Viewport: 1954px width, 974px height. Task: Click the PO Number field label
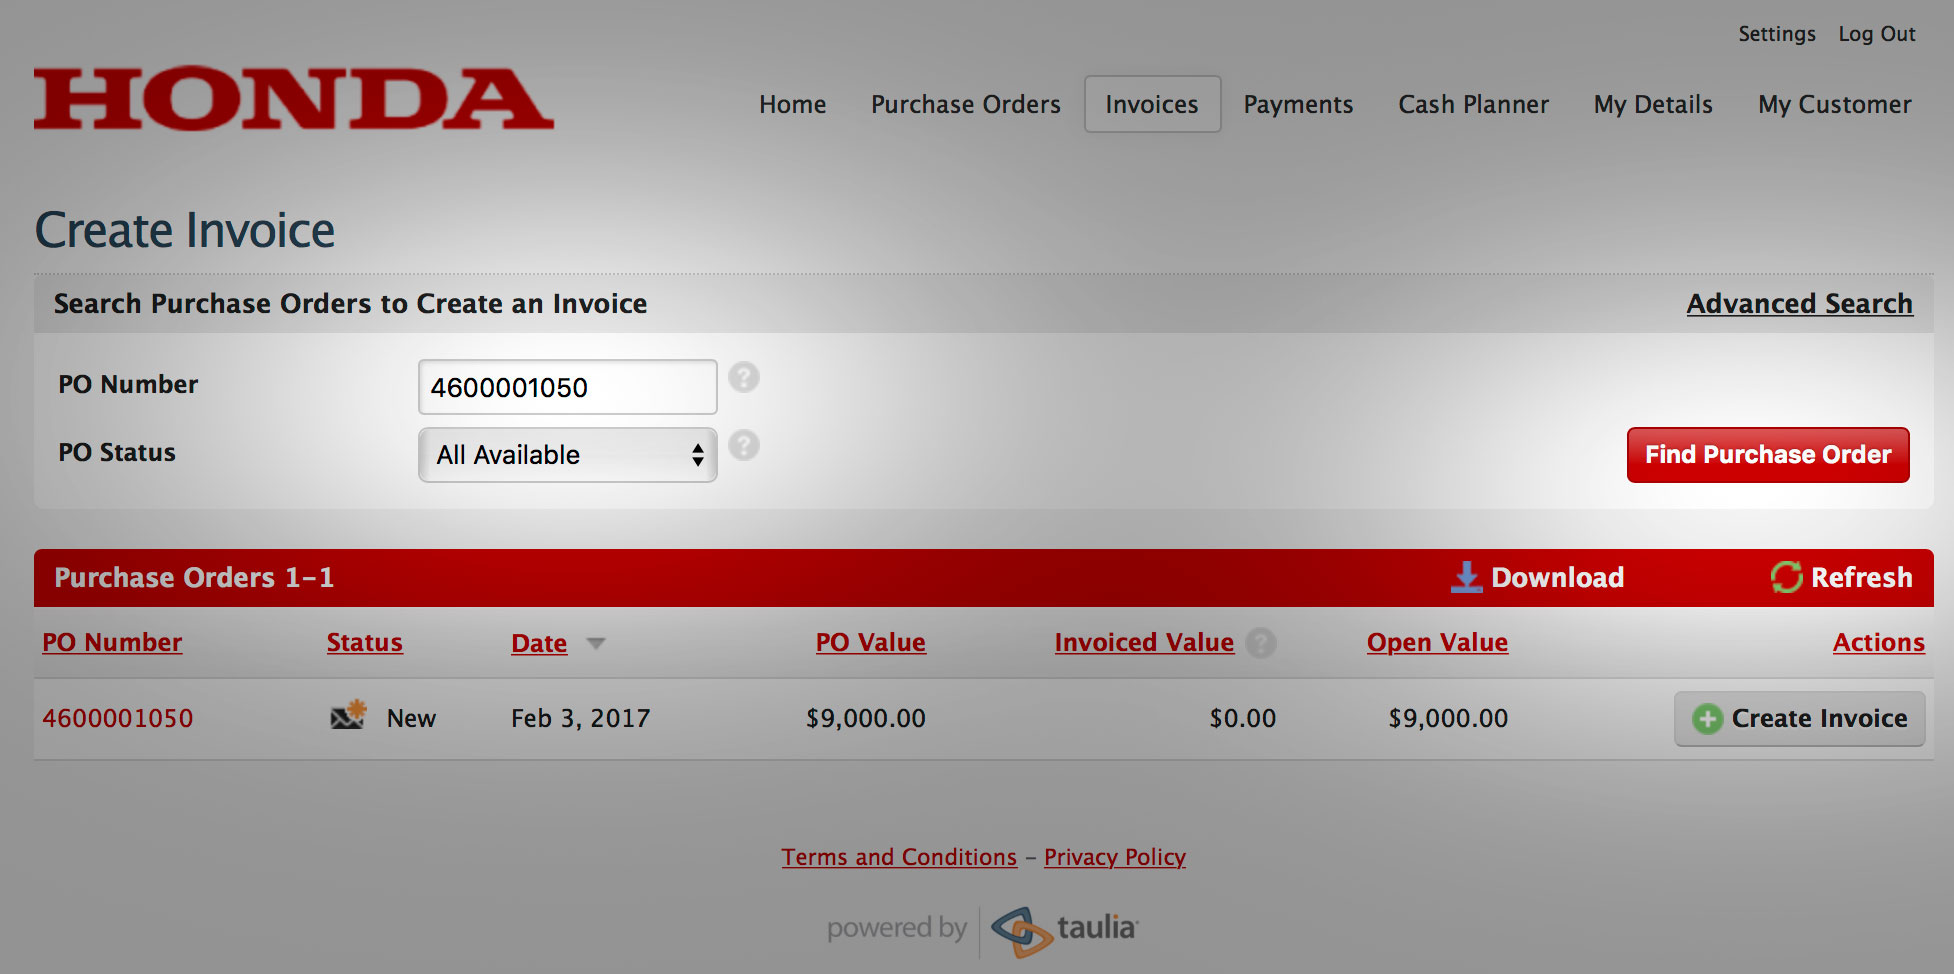(128, 384)
